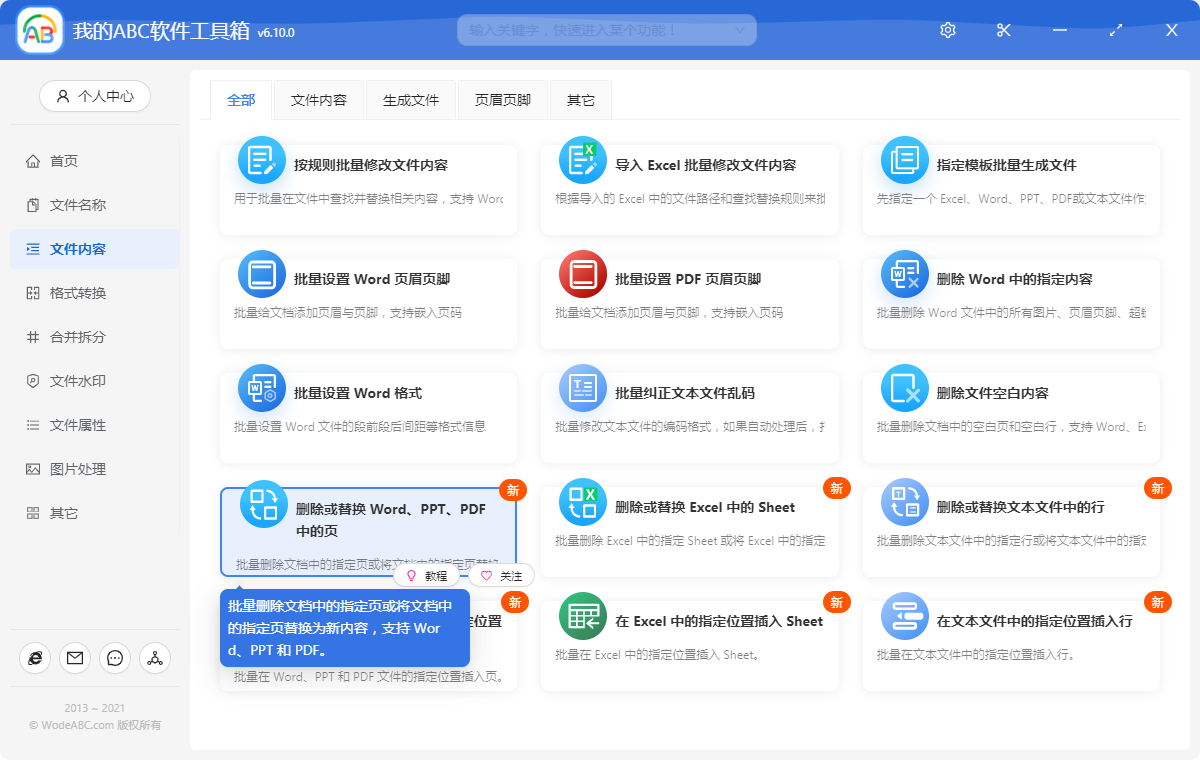The width and height of the screenshot is (1200, 760).
Task: Click the chat bubble feedback icon
Action: click(x=114, y=658)
